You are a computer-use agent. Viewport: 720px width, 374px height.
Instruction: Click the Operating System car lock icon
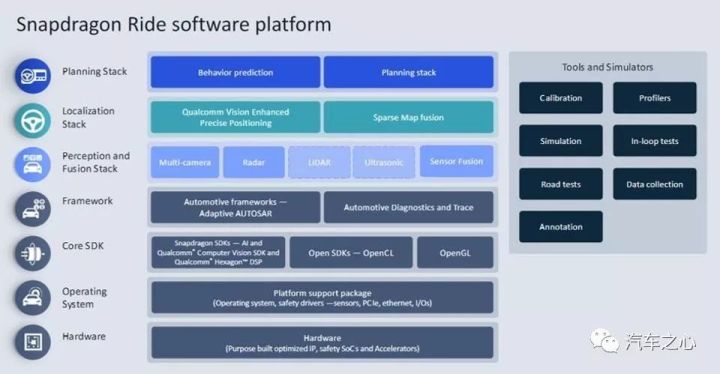[x=33, y=298]
